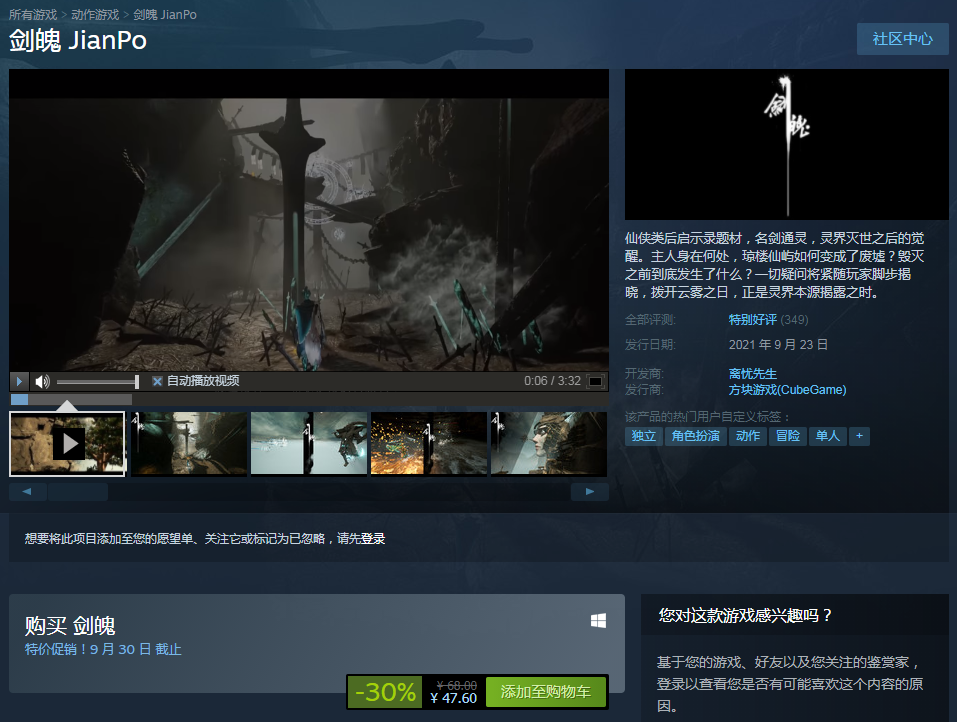
Task: Open the 社区中心 community hub
Action: click(x=902, y=39)
